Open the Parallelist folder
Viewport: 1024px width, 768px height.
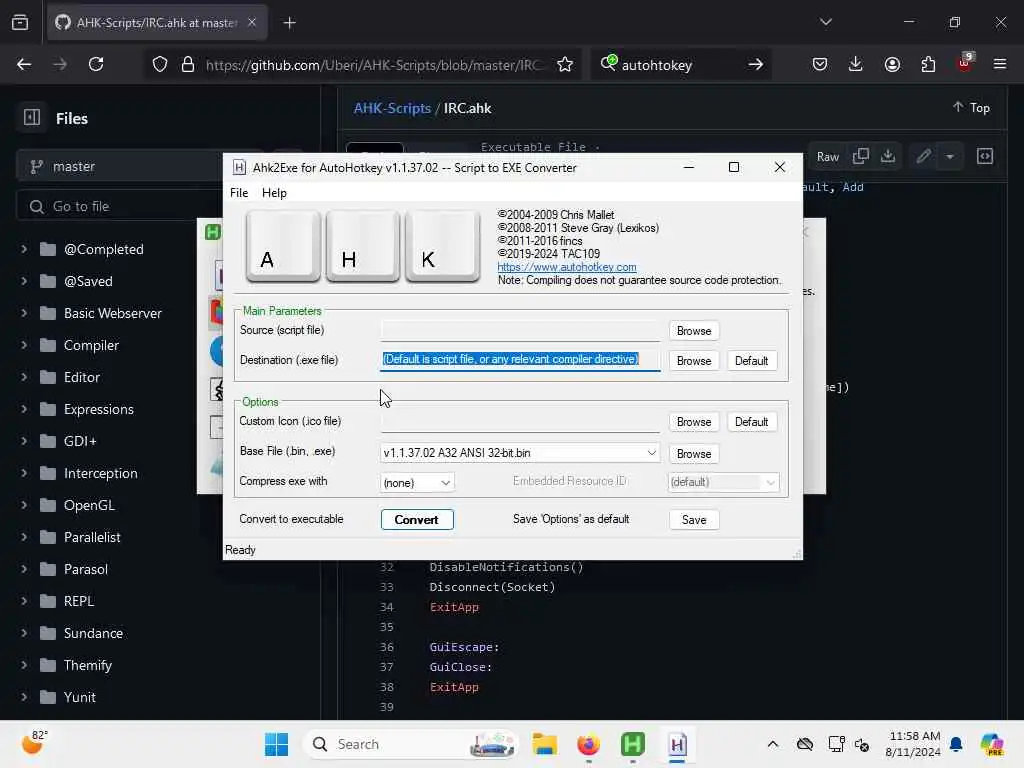(x=92, y=537)
